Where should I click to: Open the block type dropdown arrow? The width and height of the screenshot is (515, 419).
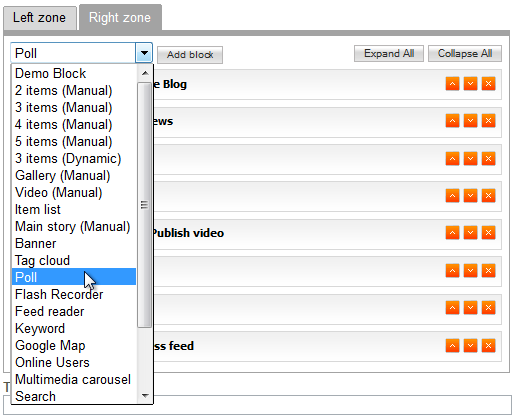coord(144,53)
